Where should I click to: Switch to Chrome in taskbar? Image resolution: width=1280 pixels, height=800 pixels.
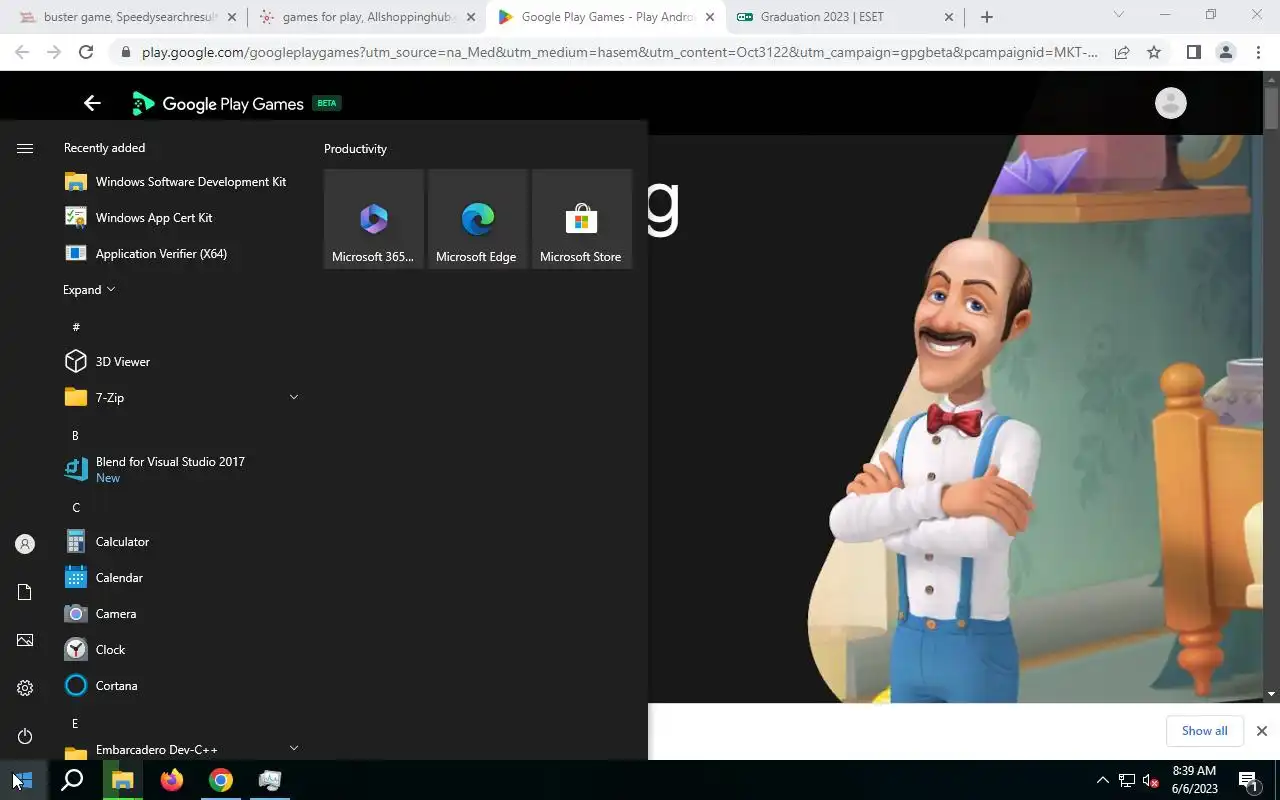[221, 780]
